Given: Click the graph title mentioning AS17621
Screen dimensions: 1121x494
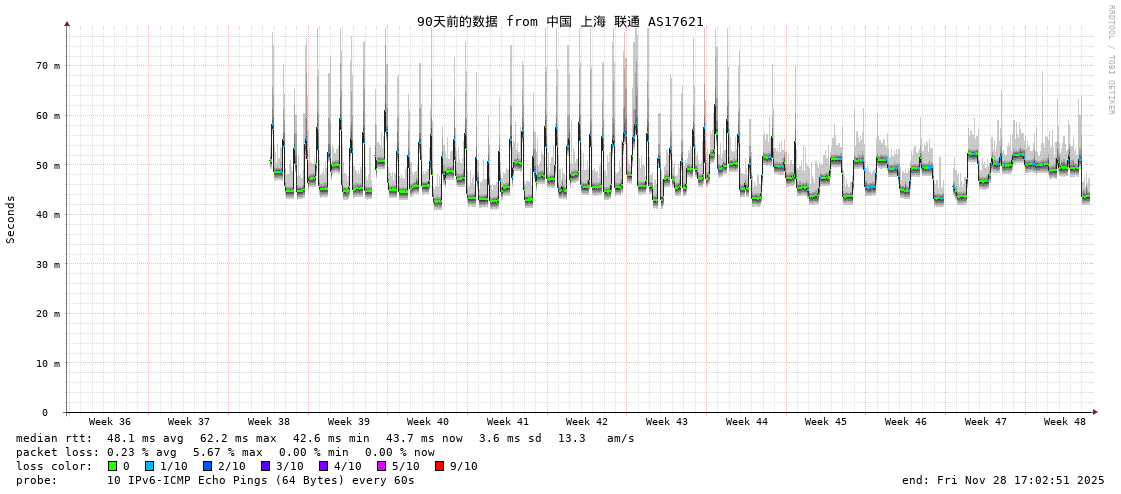Looking at the screenshot, I should (560, 21).
